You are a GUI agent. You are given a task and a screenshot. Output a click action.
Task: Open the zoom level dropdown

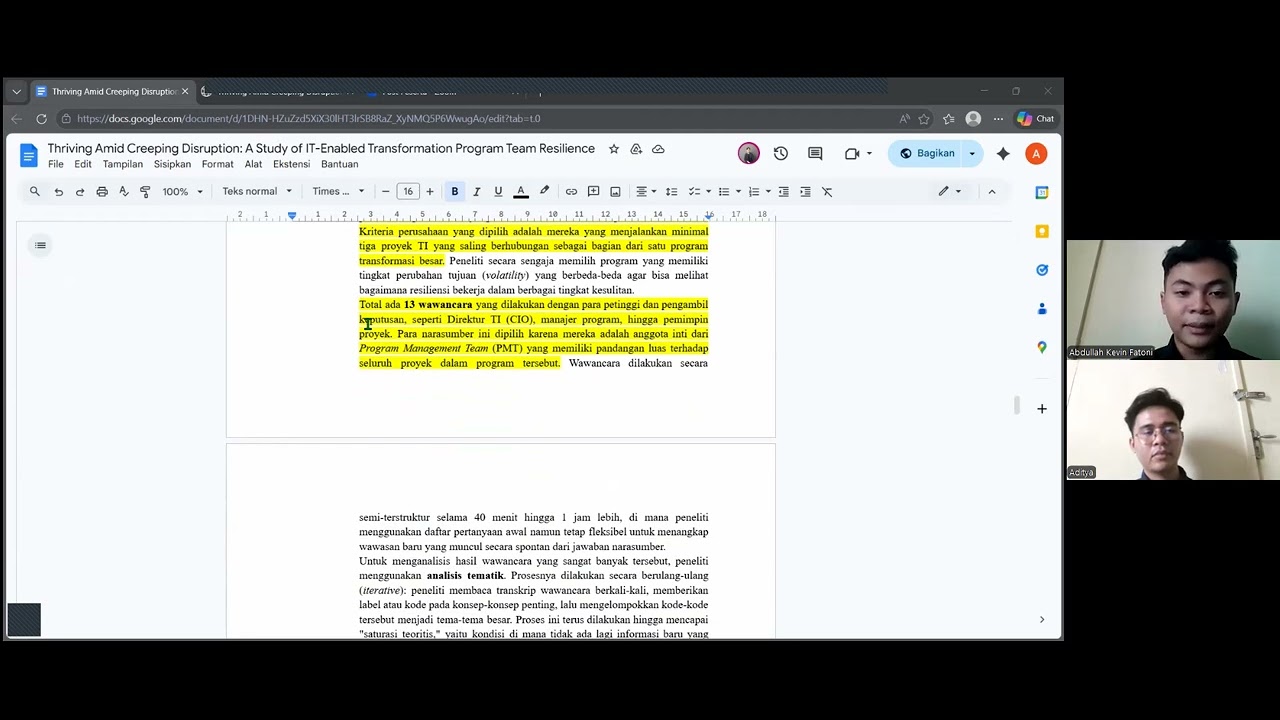pyautogui.click(x=183, y=191)
